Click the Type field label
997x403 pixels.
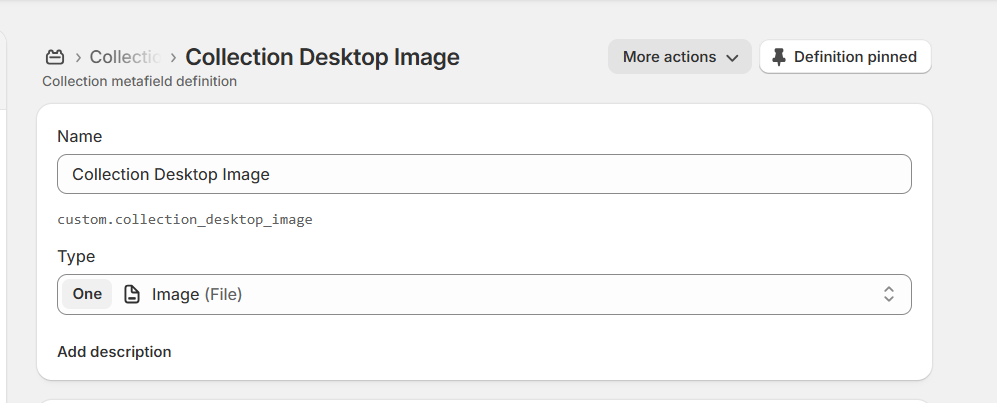tap(76, 256)
